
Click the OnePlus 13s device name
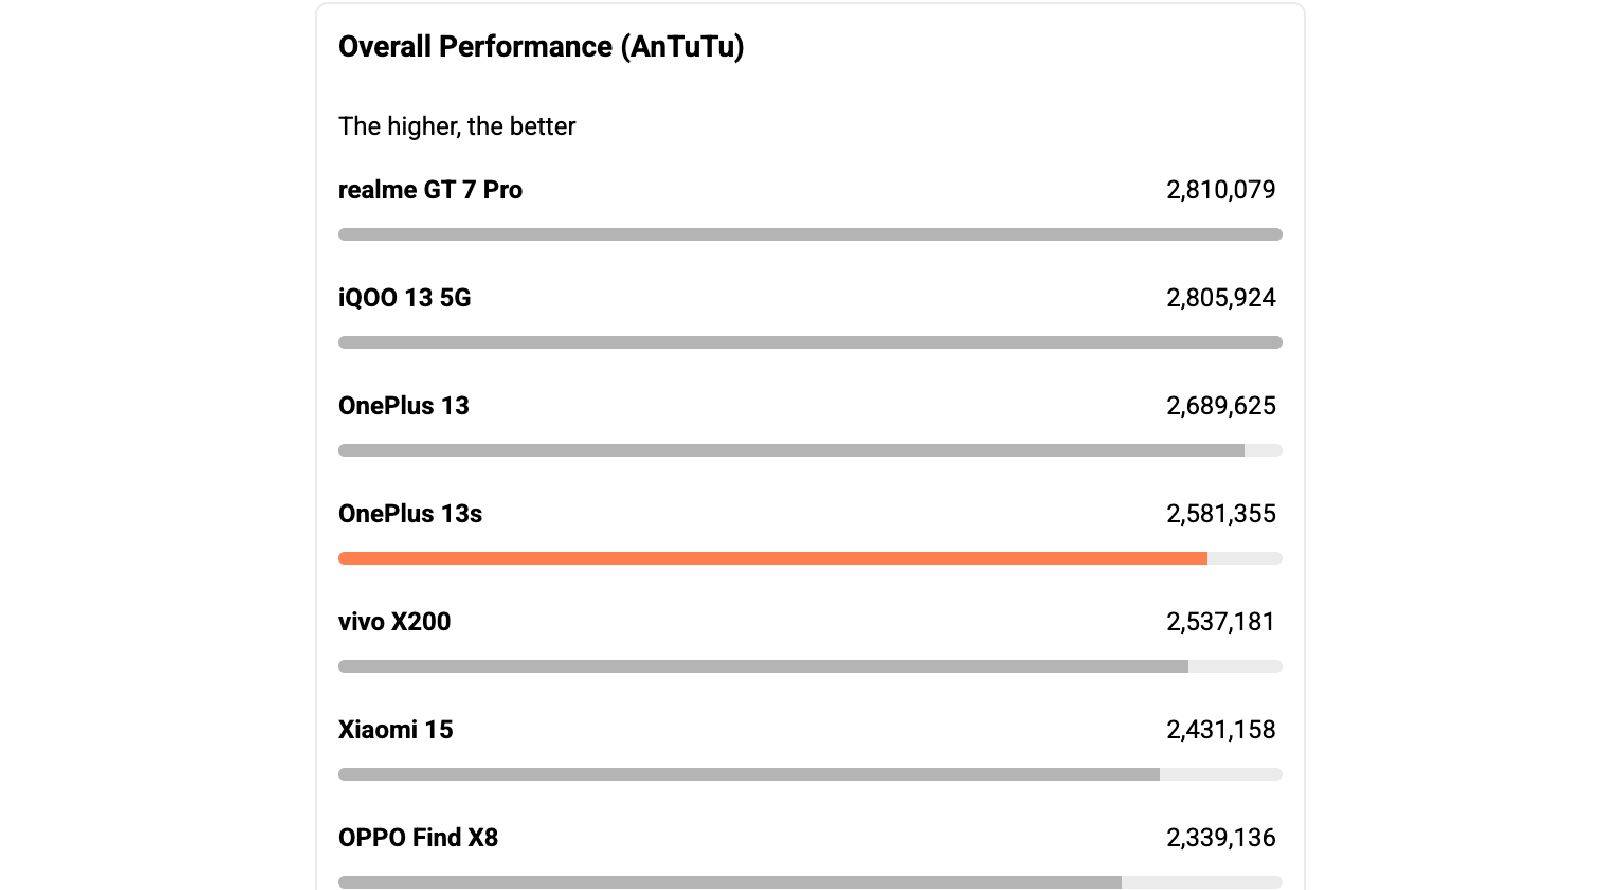point(410,514)
